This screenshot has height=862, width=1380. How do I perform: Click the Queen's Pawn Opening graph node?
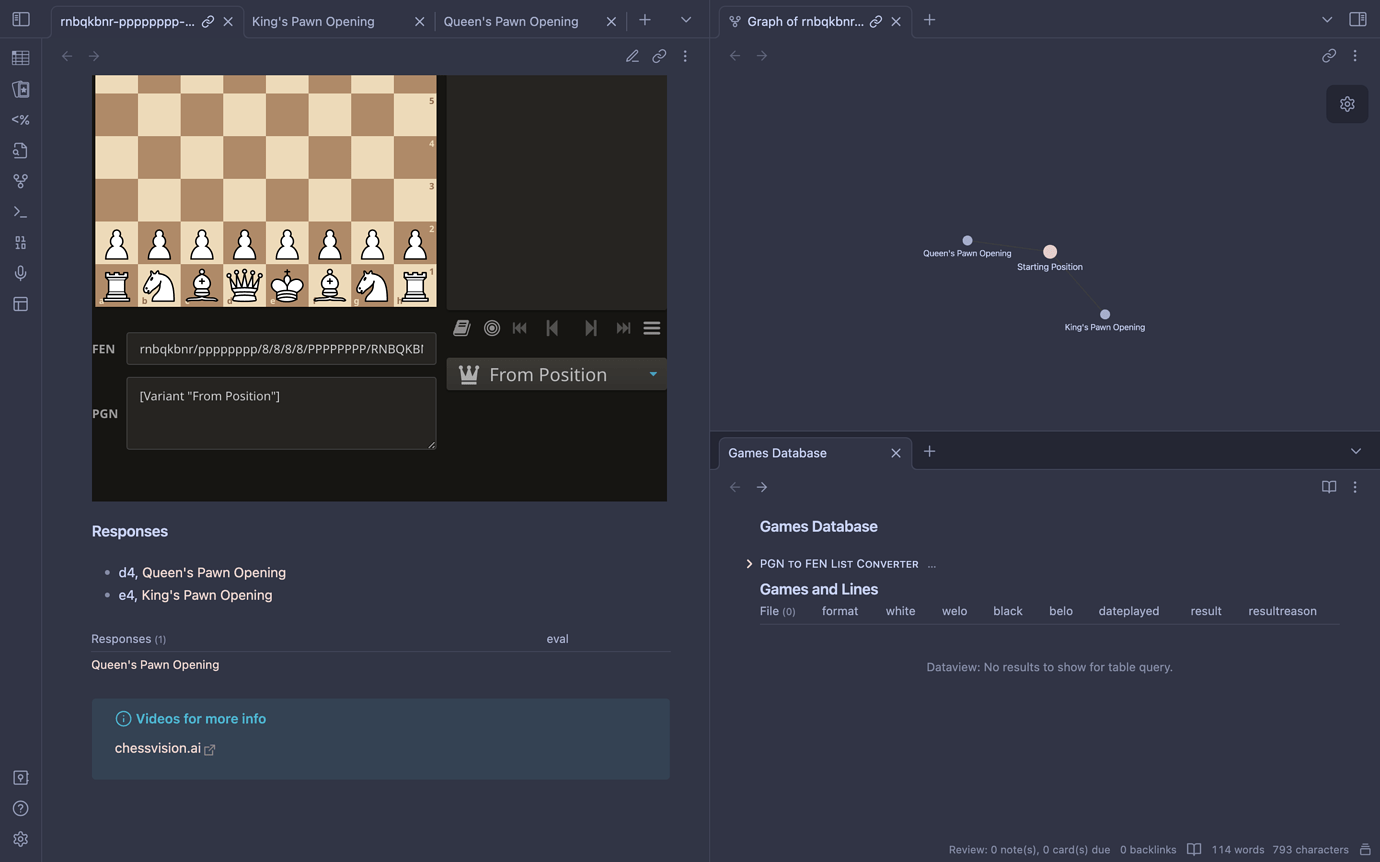(966, 240)
